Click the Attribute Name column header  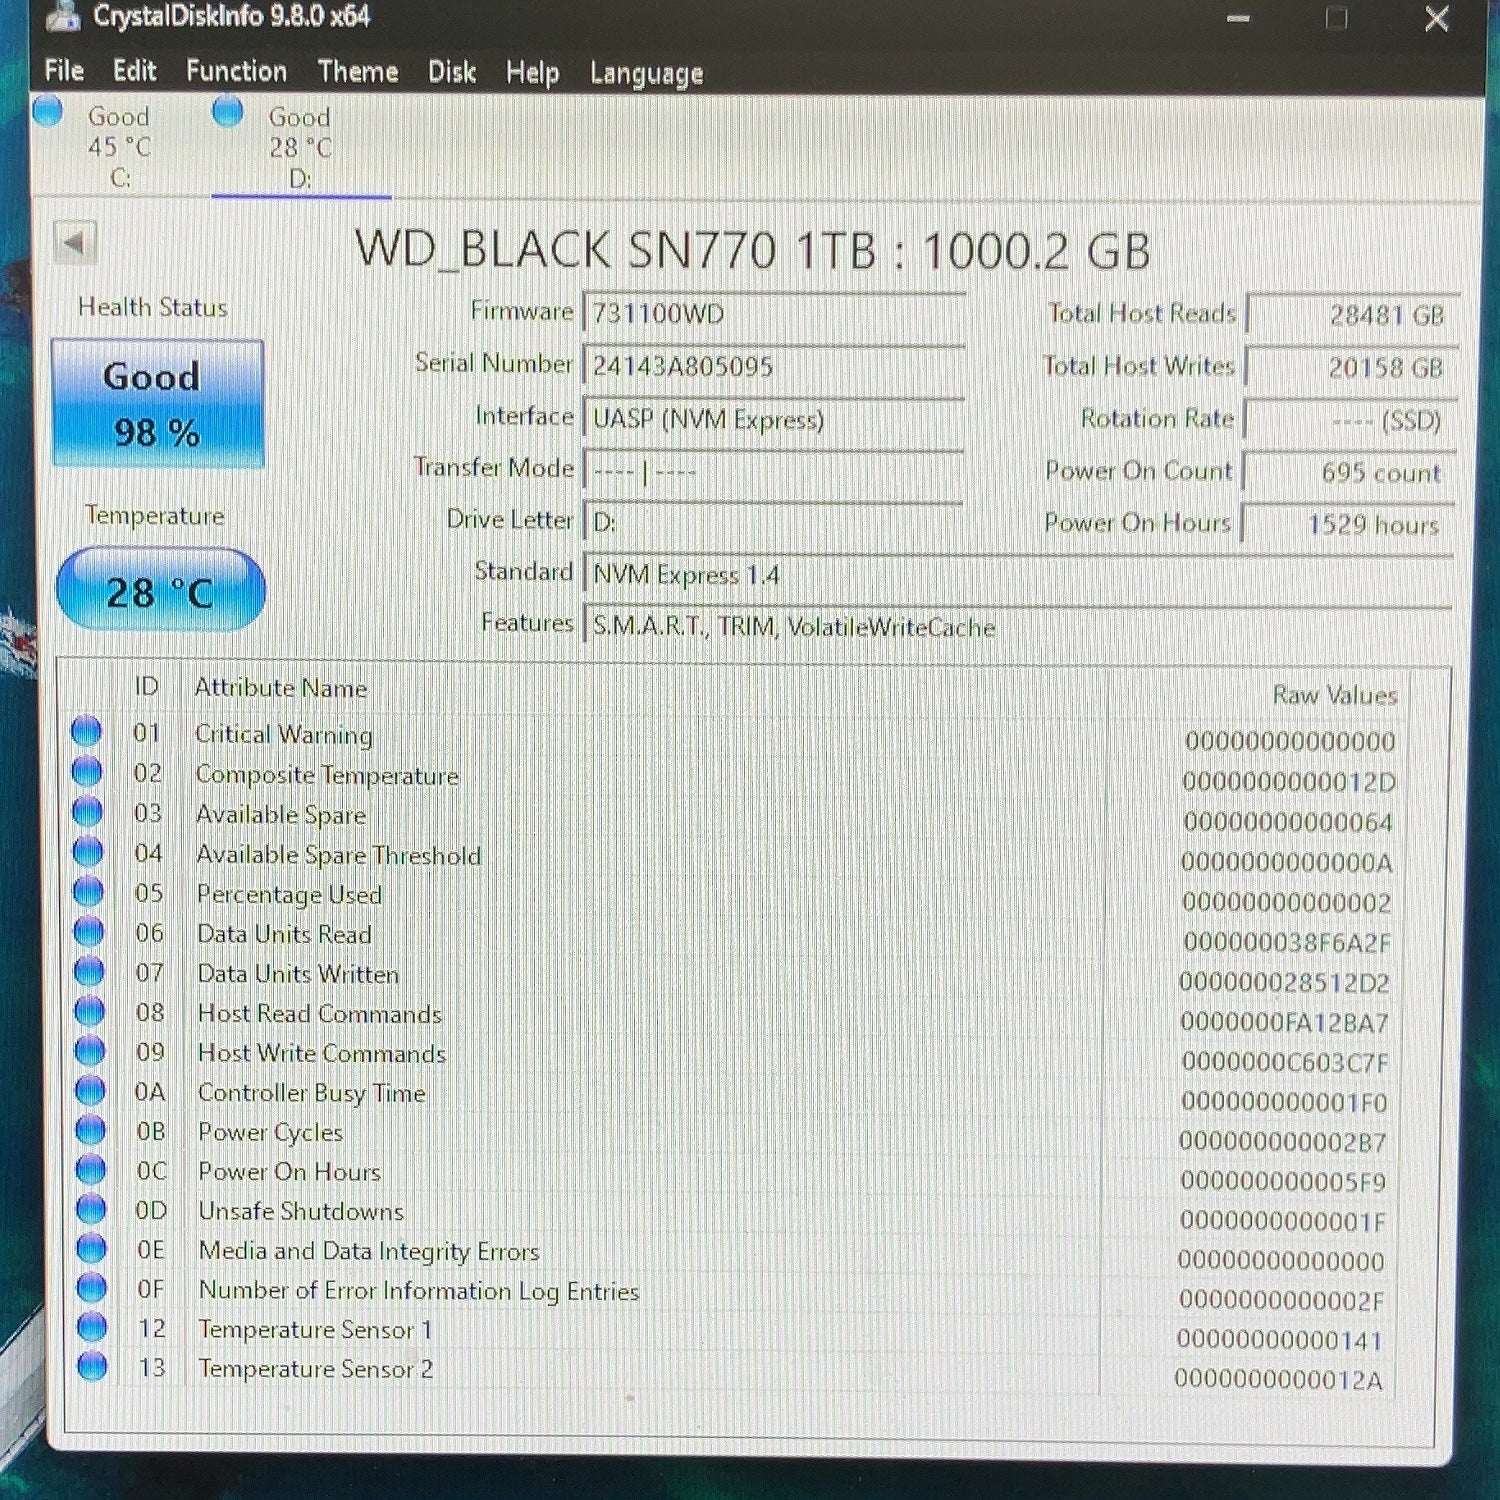click(281, 688)
